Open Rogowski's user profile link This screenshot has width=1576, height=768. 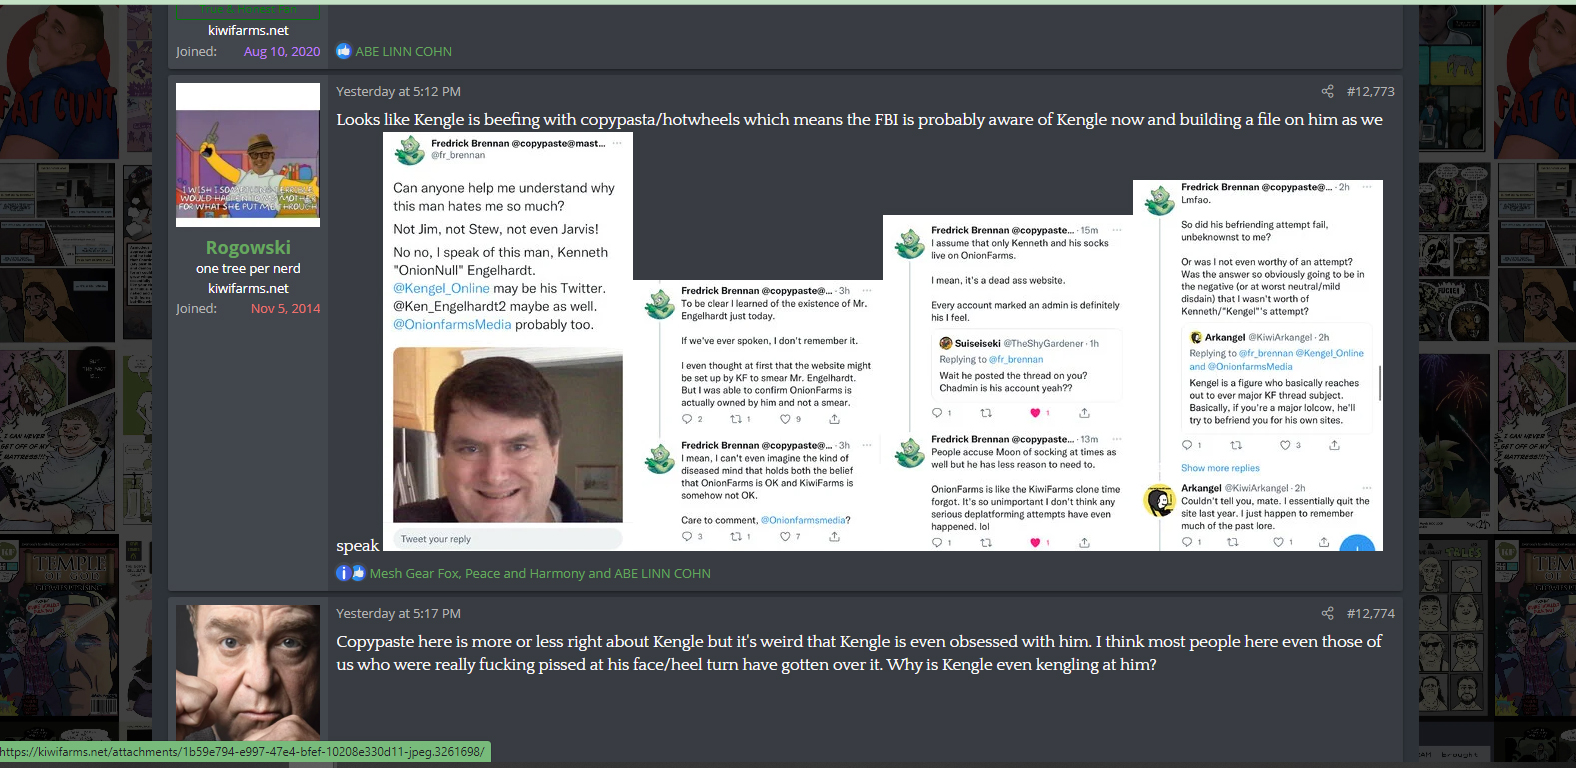point(248,247)
